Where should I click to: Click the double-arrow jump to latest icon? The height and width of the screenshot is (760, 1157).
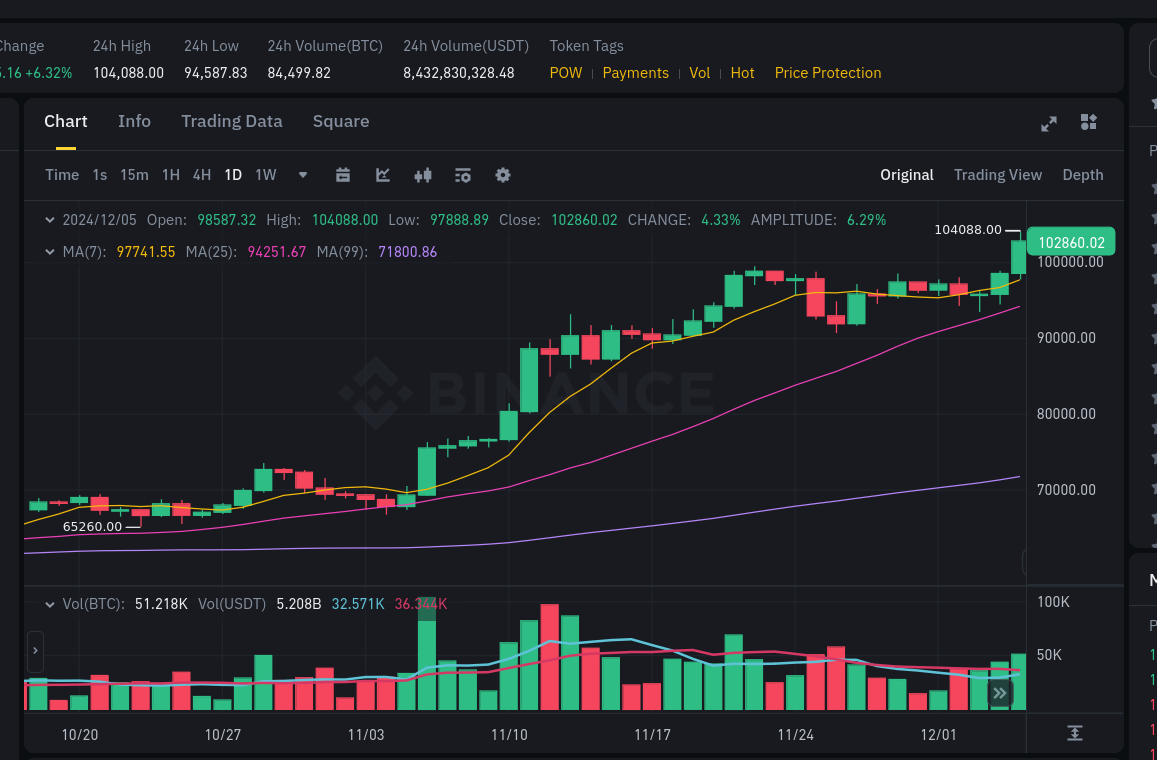(999, 694)
